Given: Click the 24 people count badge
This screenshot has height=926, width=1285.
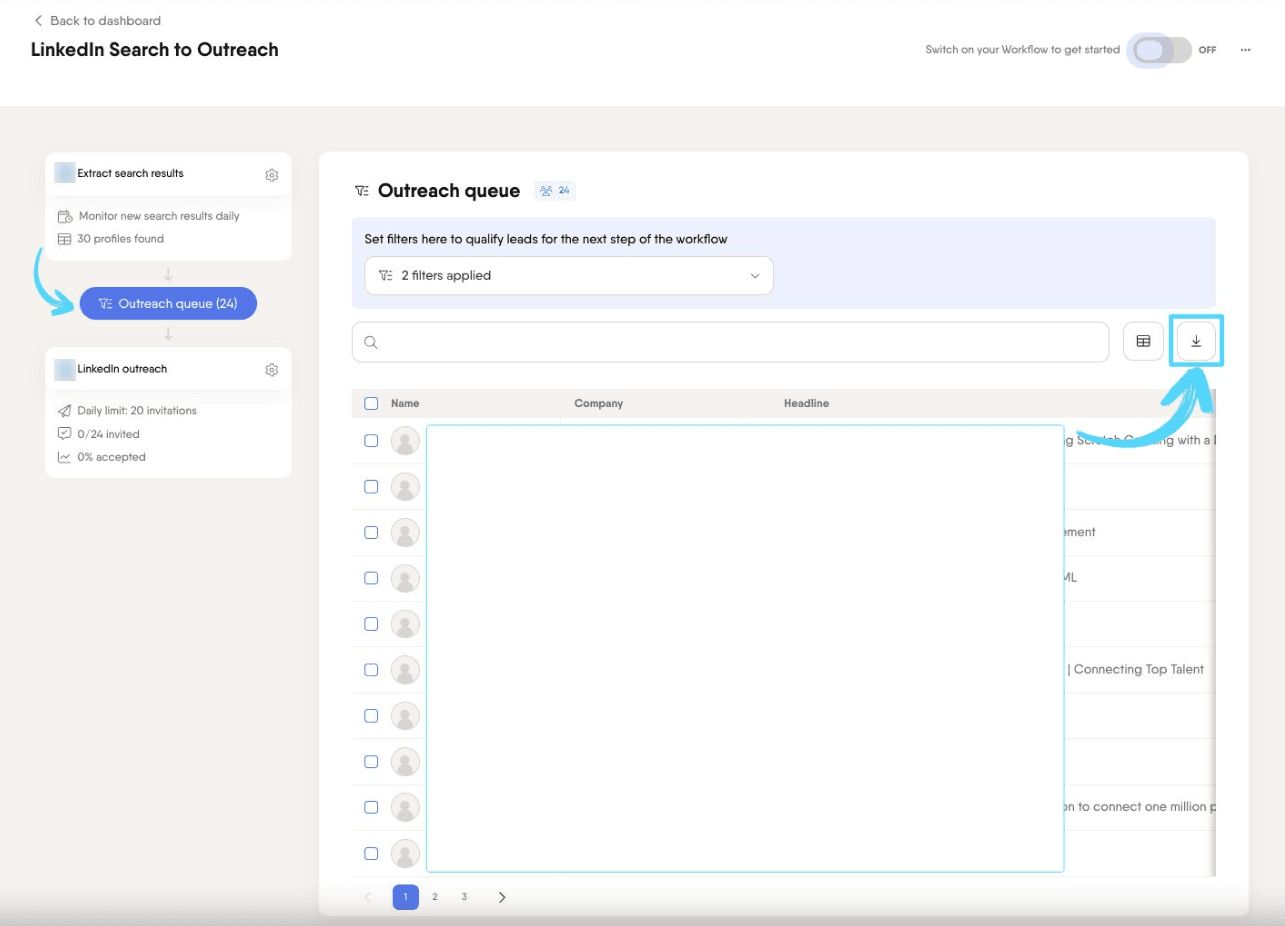Looking at the screenshot, I should coord(555,190).
